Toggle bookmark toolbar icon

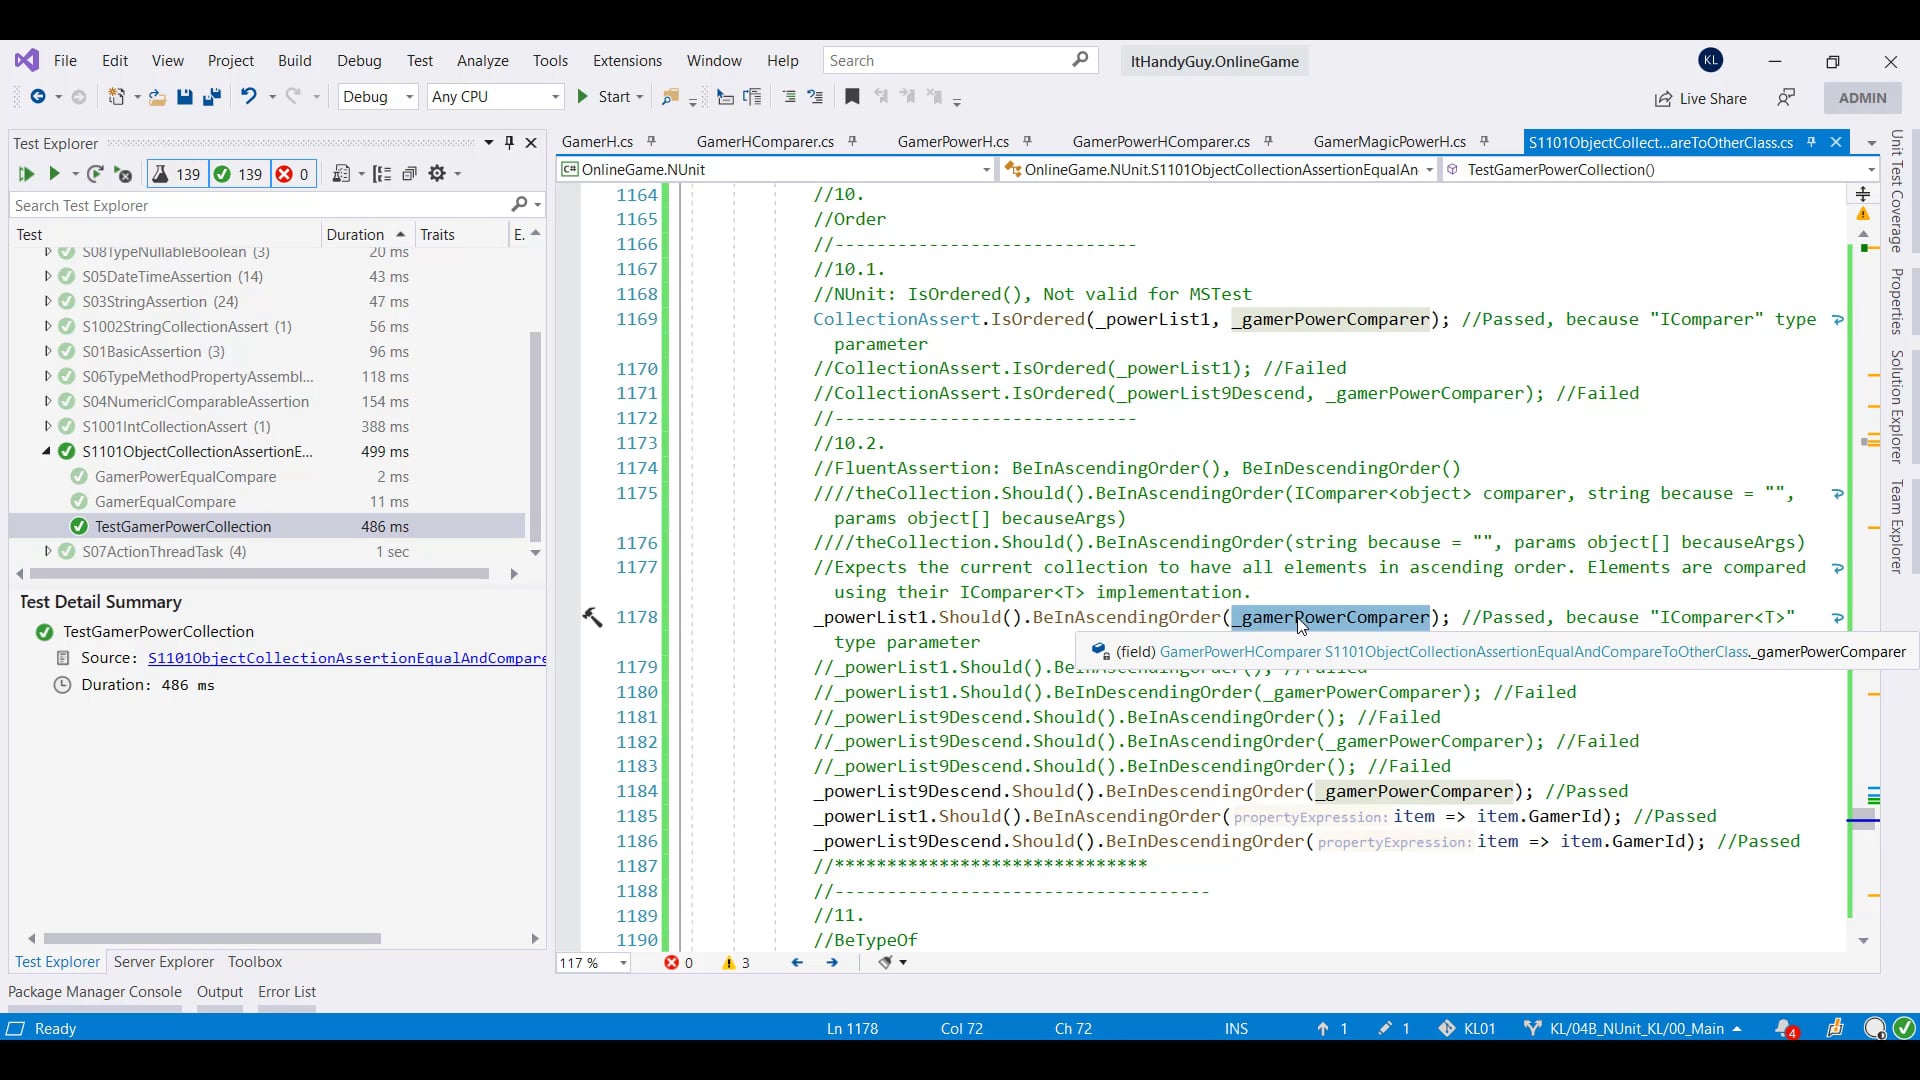852,97
